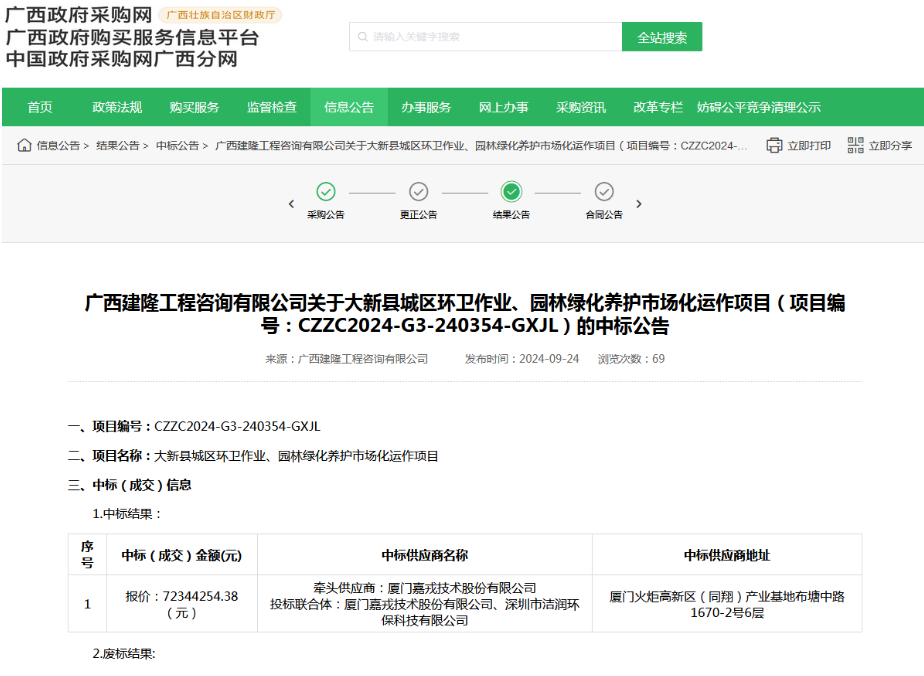Click the QR code share icon
This screenshot has width=924, height=676.
855,145
